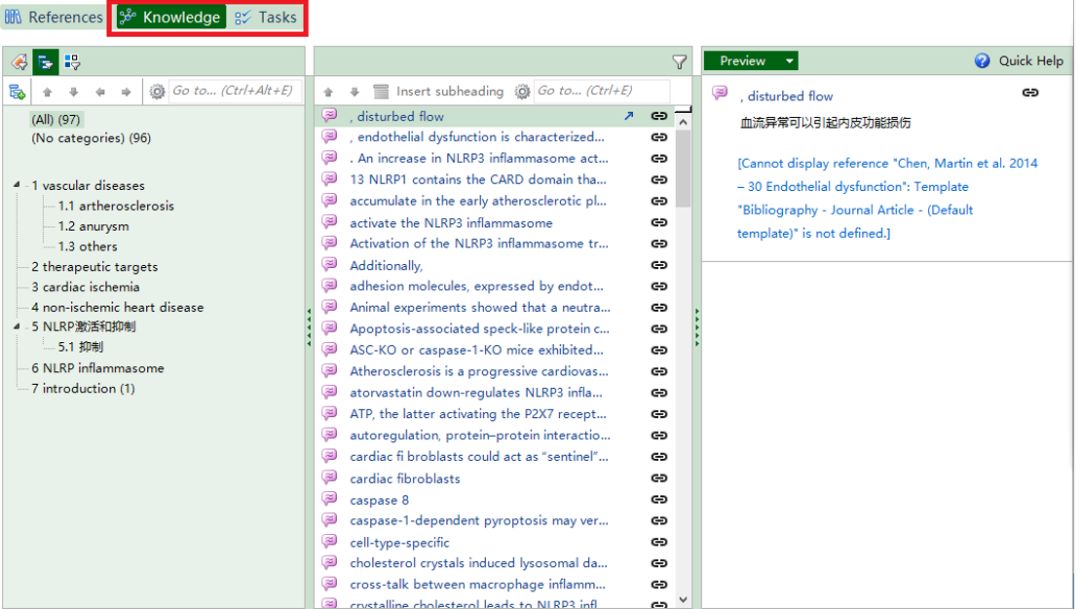Open the Knowledge tab
This screenshot has height=609, width=1080.
(x=170, y=17)
